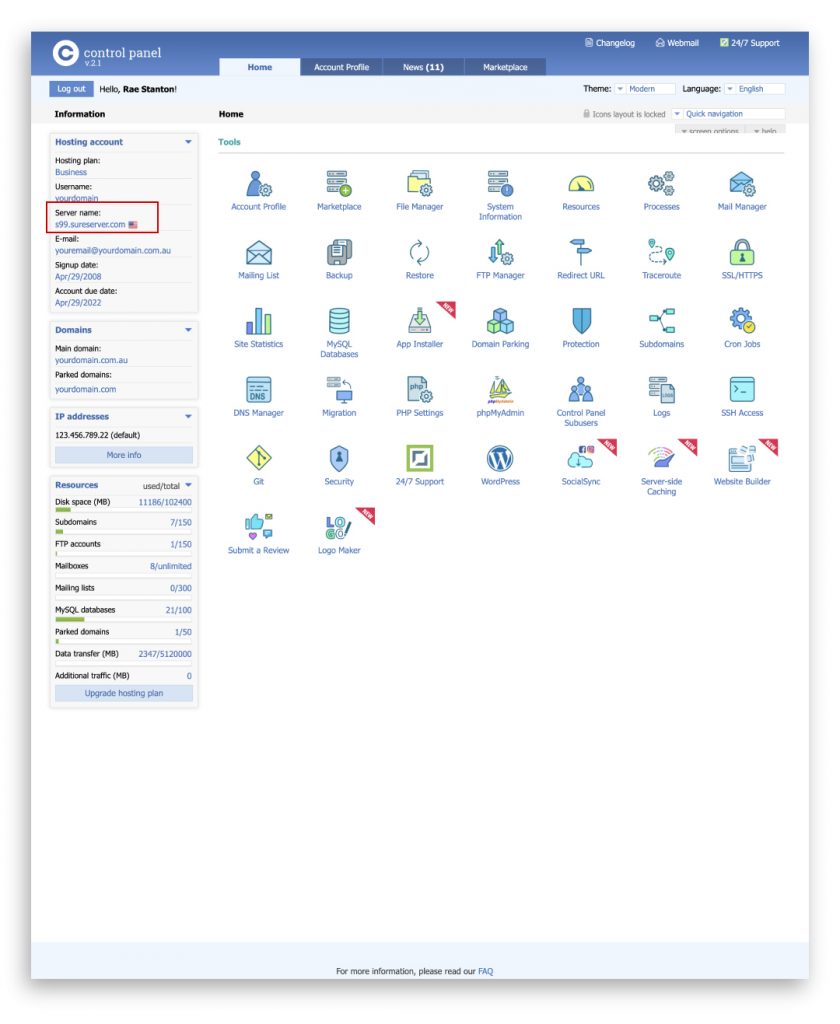The width and height of the screenshot is (840, 1024).
Task: Open the 24/7 Support header link
Action: pos(750,42)
